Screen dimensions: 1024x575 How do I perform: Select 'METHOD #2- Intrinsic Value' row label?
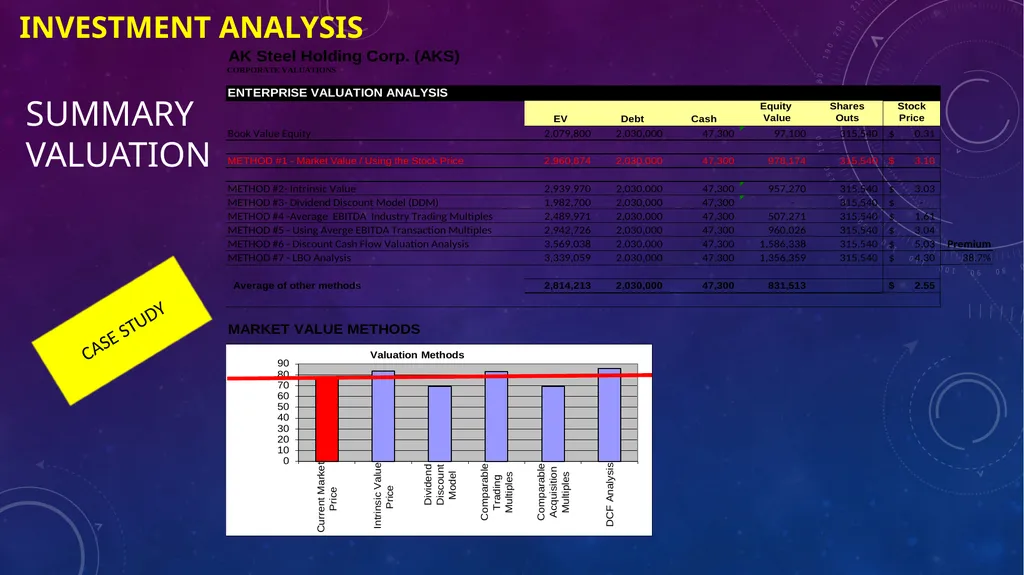(292, 189)
